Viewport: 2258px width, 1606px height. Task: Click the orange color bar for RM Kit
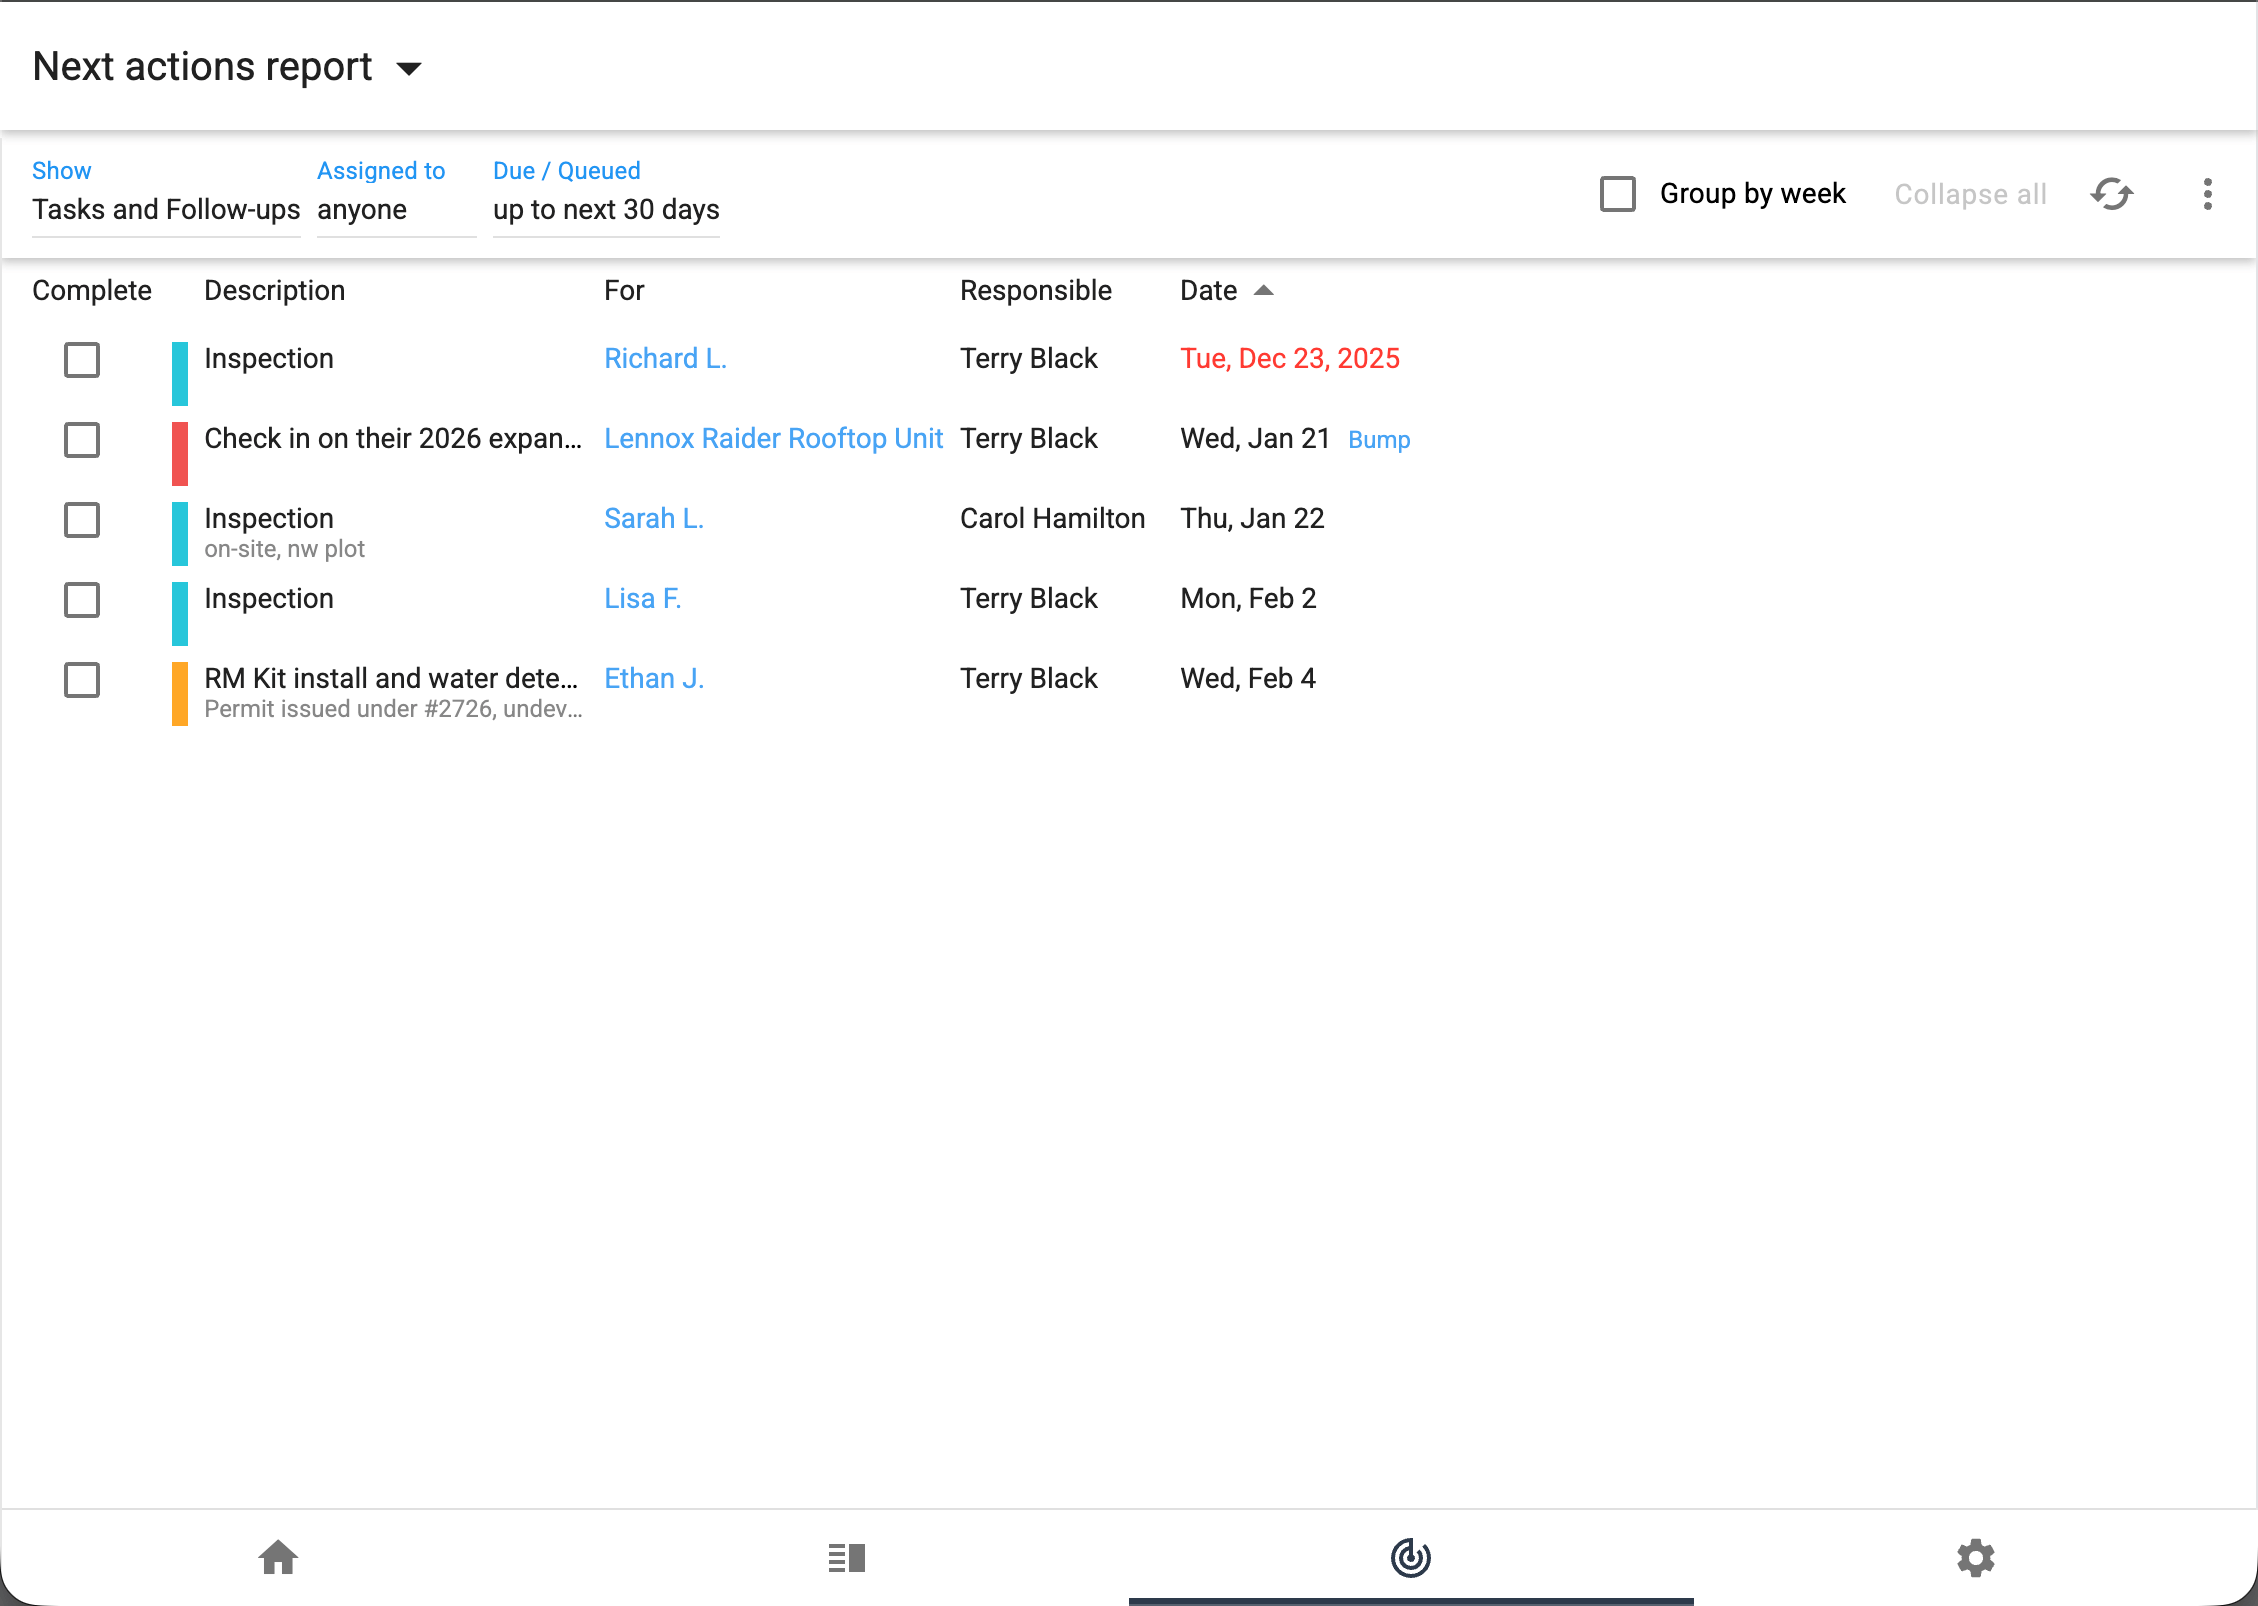click(x=180, y=693)
